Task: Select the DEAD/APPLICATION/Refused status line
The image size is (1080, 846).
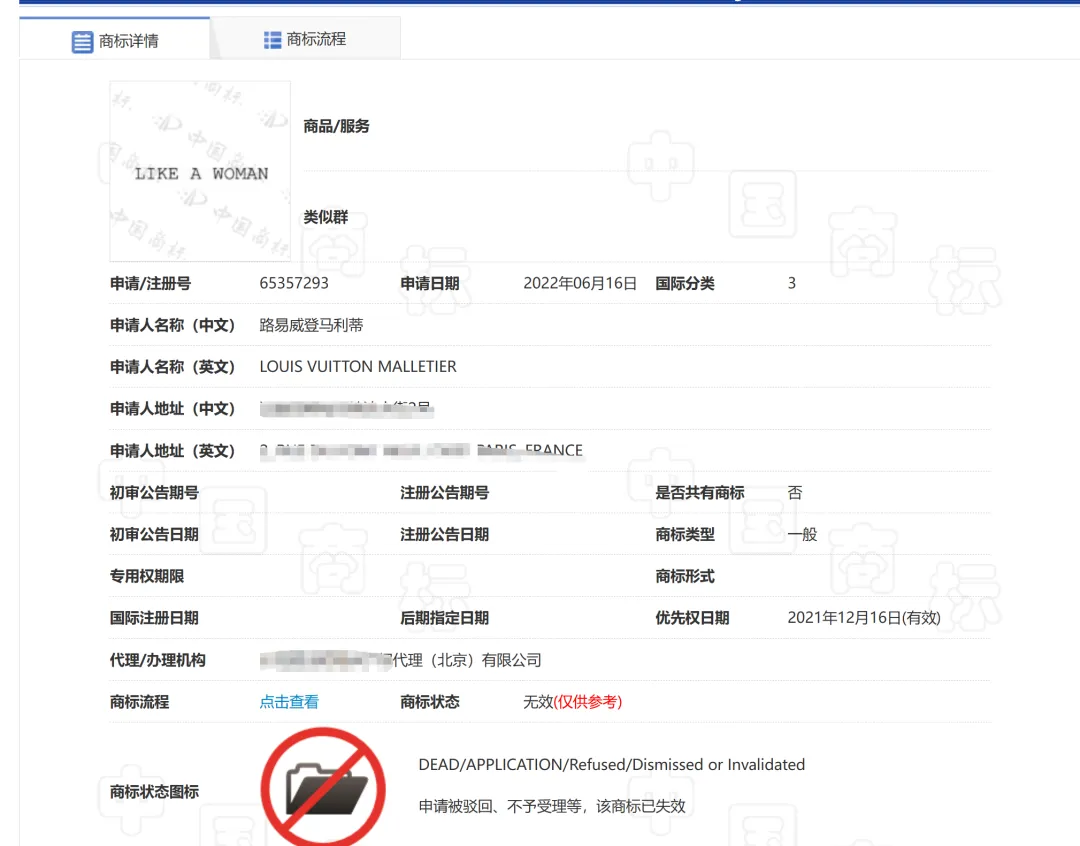Action: point(612,765)
